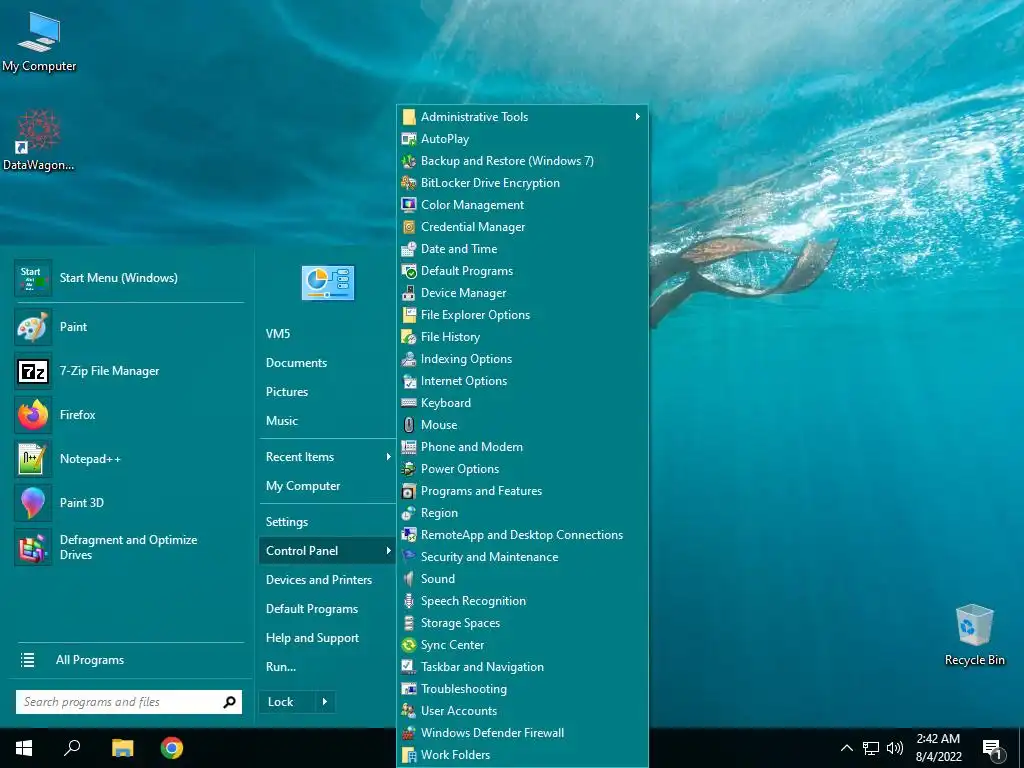The height and width of the screenshot is (768, 1024).
Task: Click the Lock button
Action: pyautogui.click(x=287, y=702)
